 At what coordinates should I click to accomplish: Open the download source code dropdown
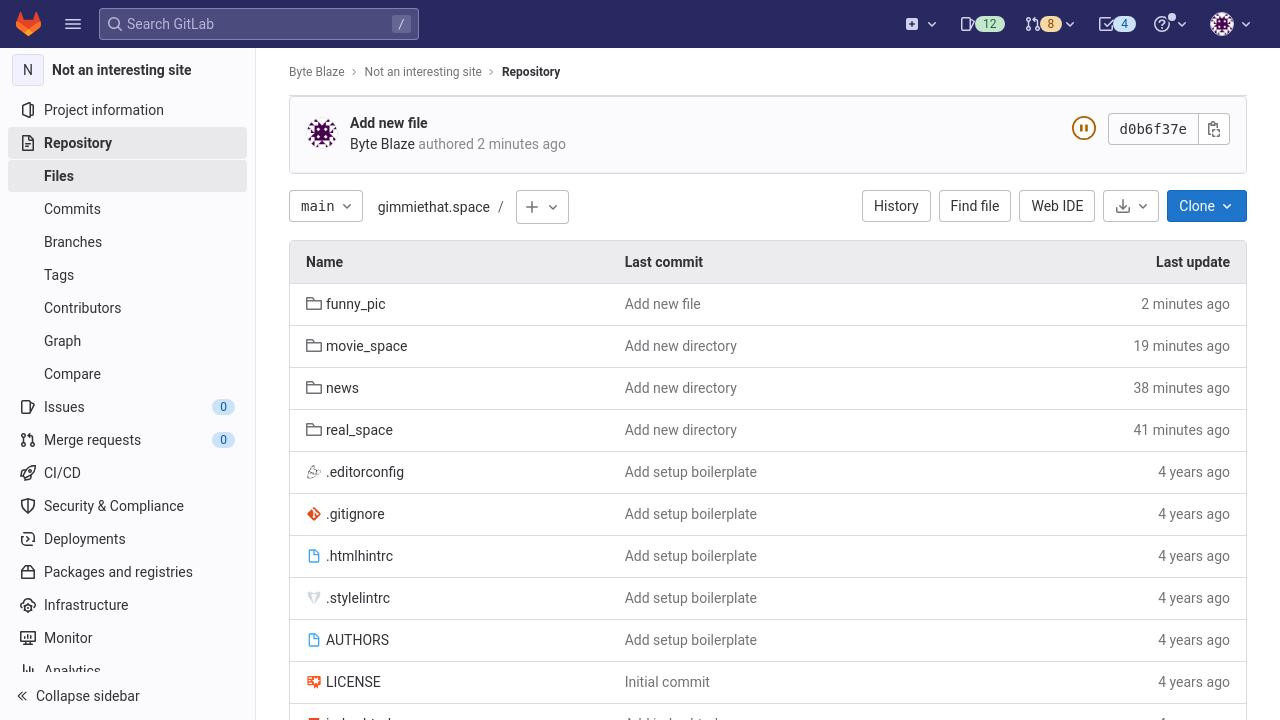(1131, 206)
